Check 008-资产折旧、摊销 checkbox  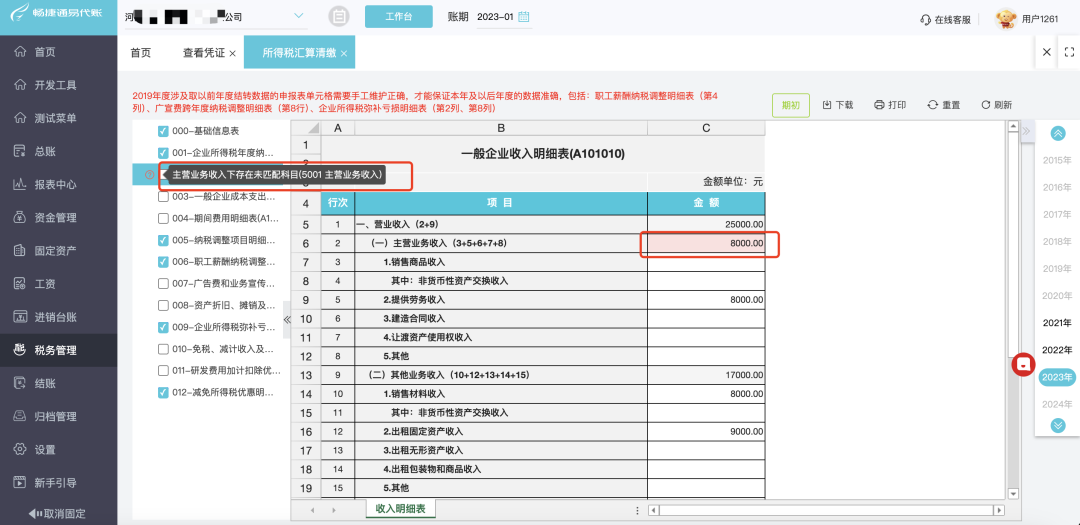[163, 305]
